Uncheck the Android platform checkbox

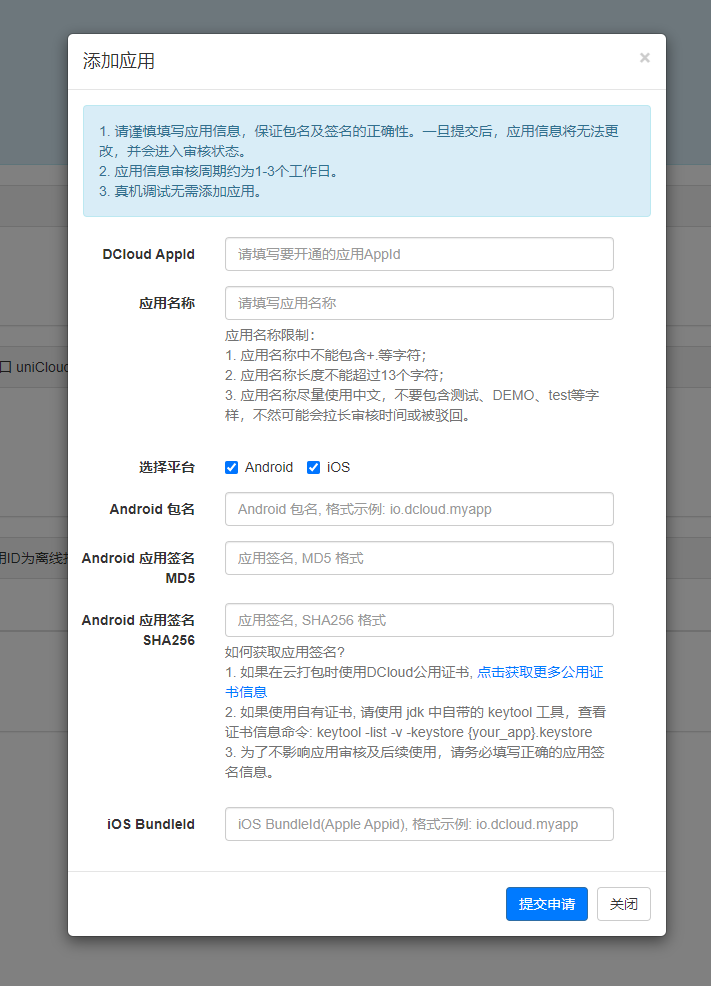pos(231,467)
